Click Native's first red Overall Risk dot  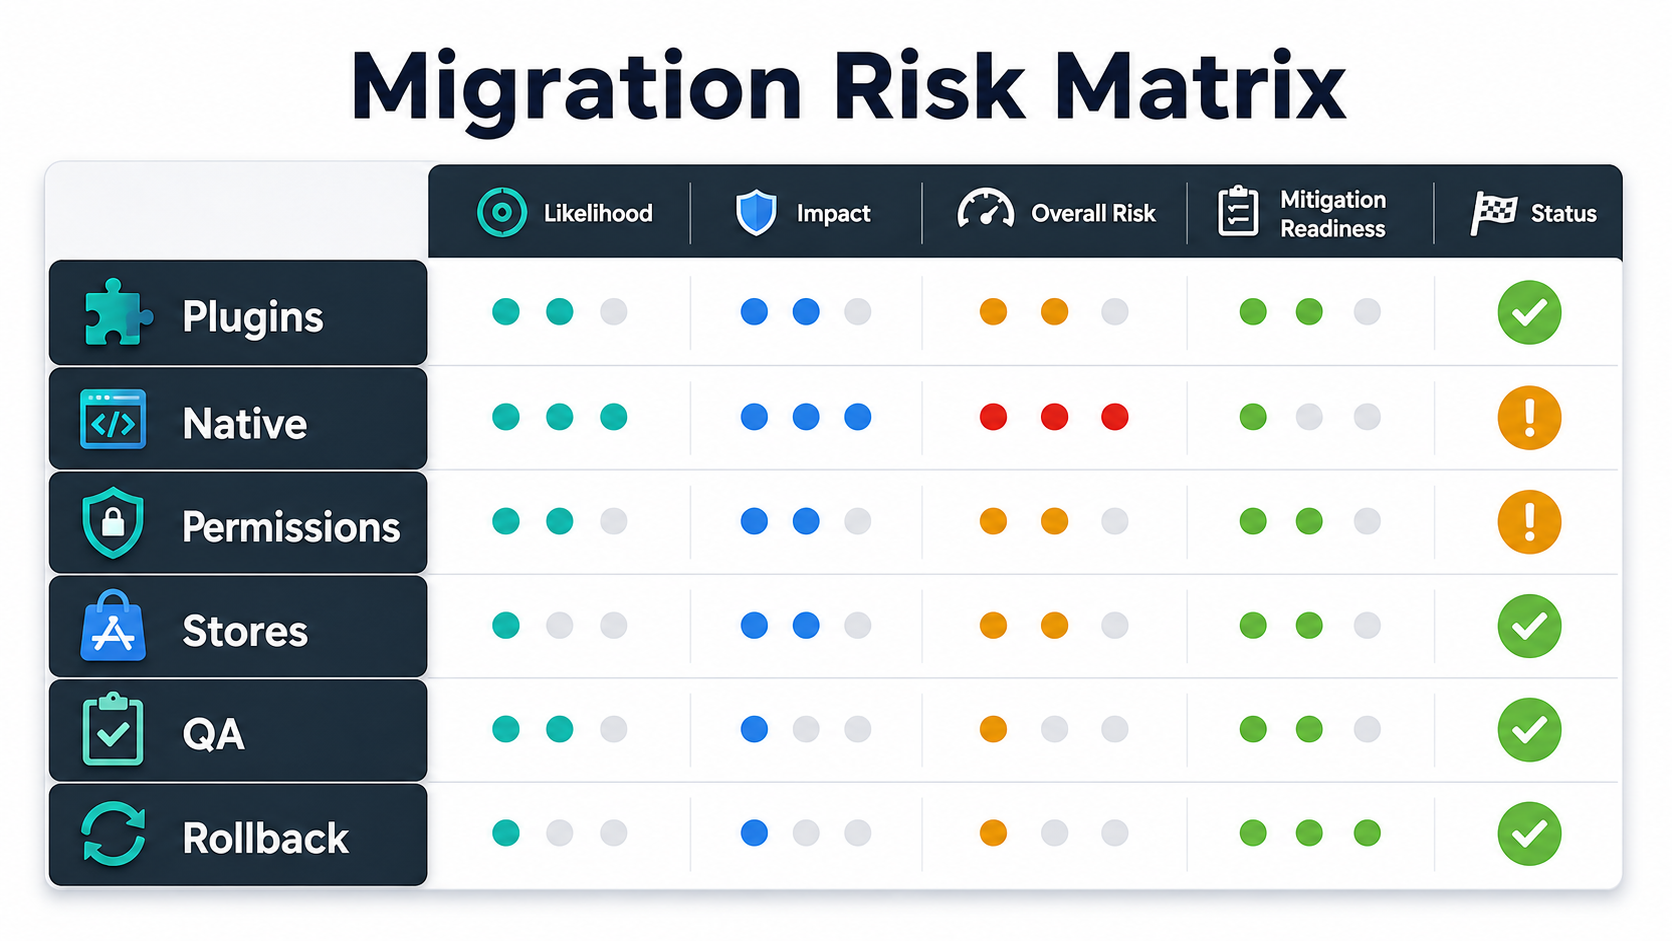click(993, 417)
